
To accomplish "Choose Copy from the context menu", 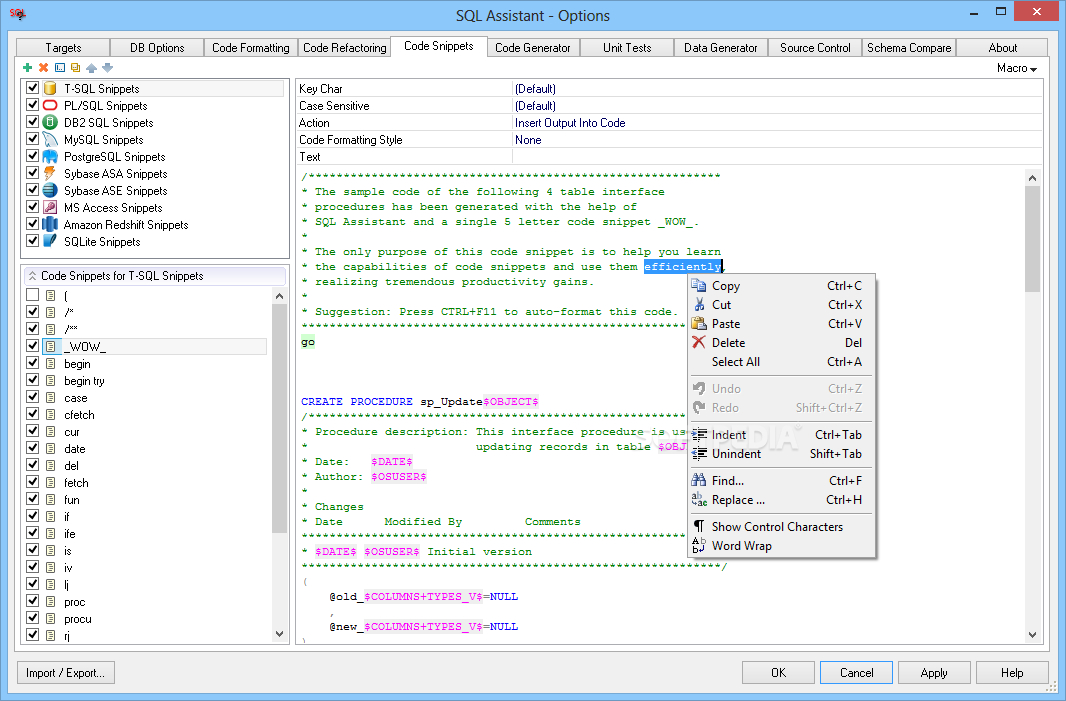I will 781,286.
